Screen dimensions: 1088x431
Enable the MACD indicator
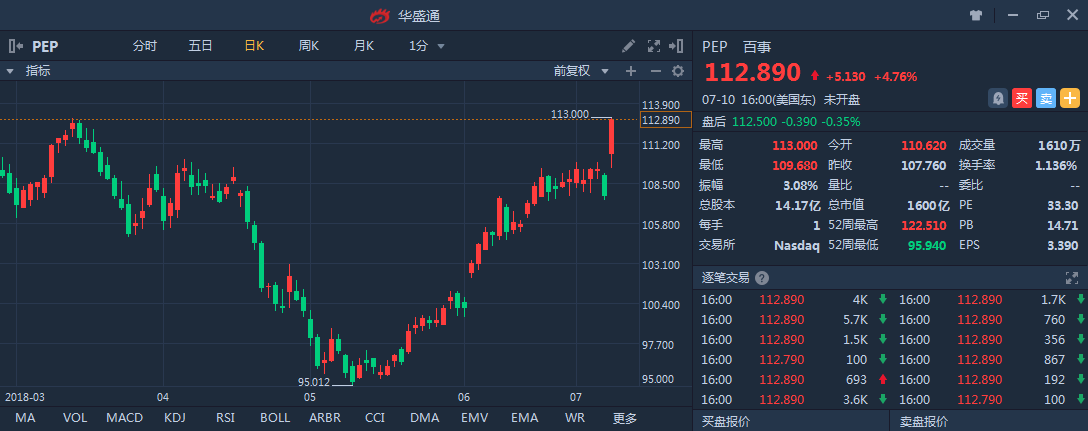click(x=124, y=418)
